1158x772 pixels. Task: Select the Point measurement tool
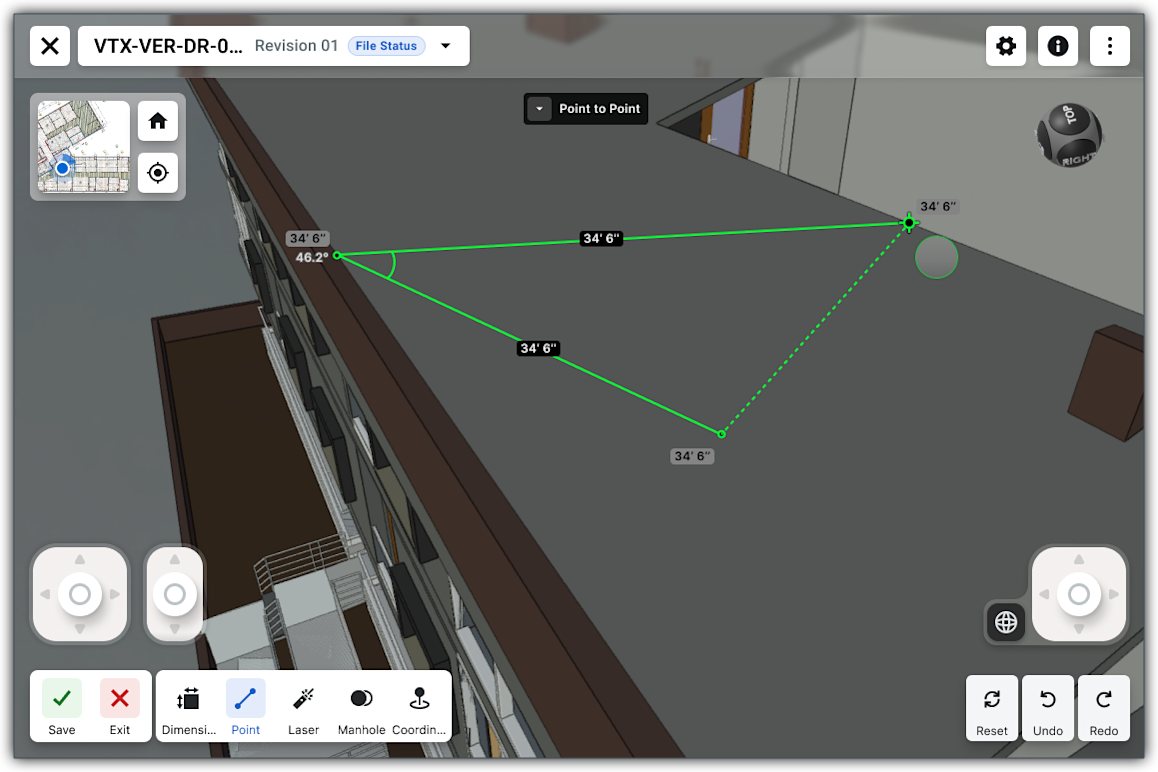click(246, 708)
